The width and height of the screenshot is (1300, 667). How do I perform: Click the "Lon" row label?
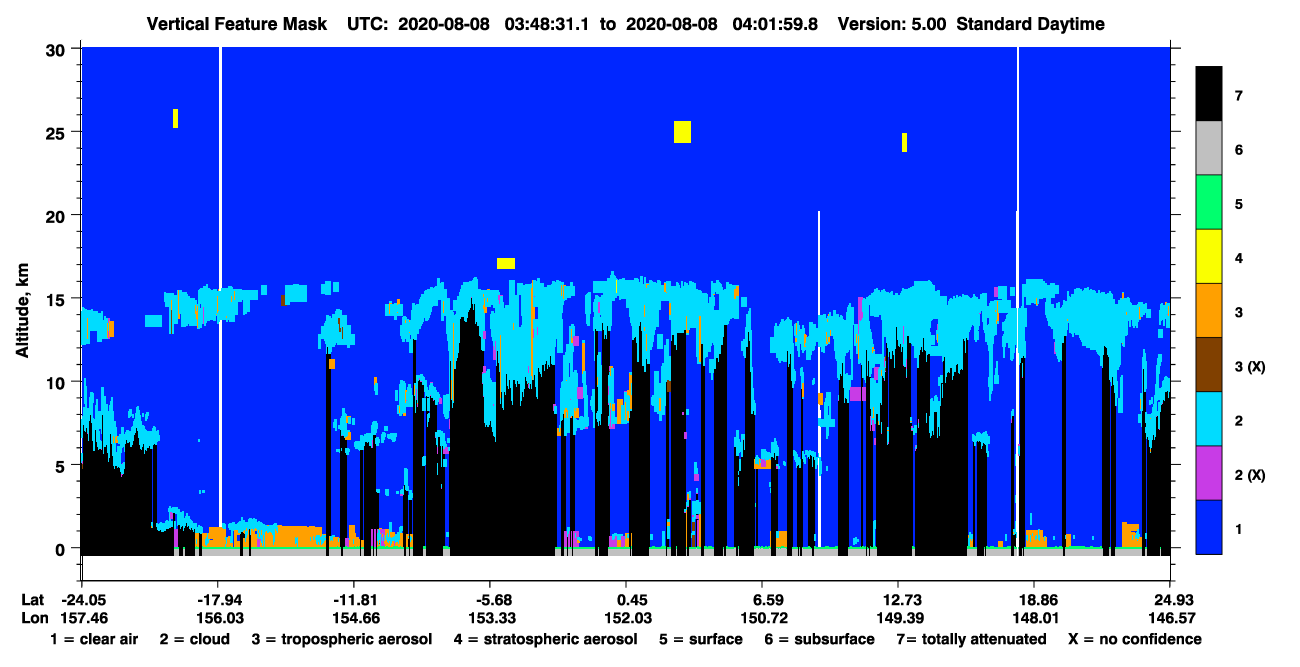(33, 618)
